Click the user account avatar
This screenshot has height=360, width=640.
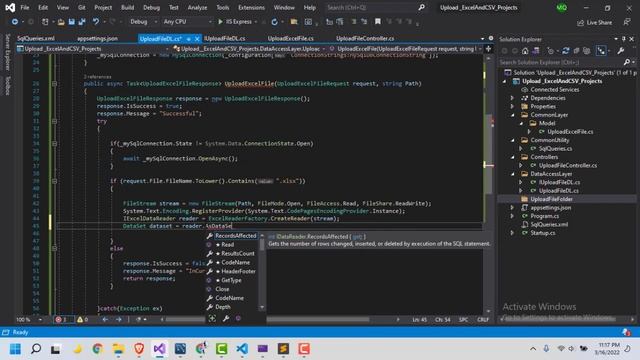pos(562,7)
